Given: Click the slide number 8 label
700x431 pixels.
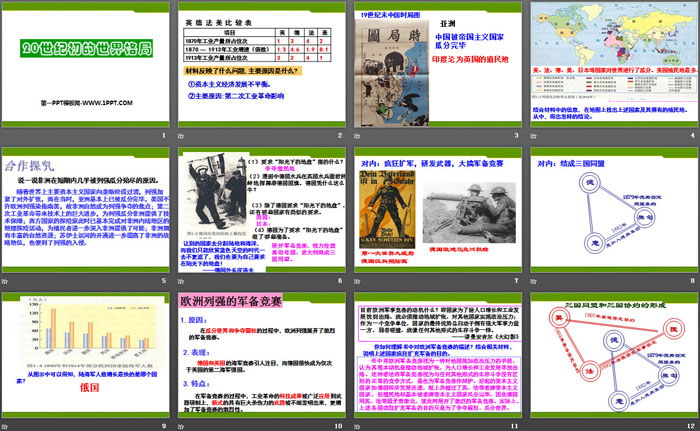Looking at the screenshot, I should (x=693, y=280).
